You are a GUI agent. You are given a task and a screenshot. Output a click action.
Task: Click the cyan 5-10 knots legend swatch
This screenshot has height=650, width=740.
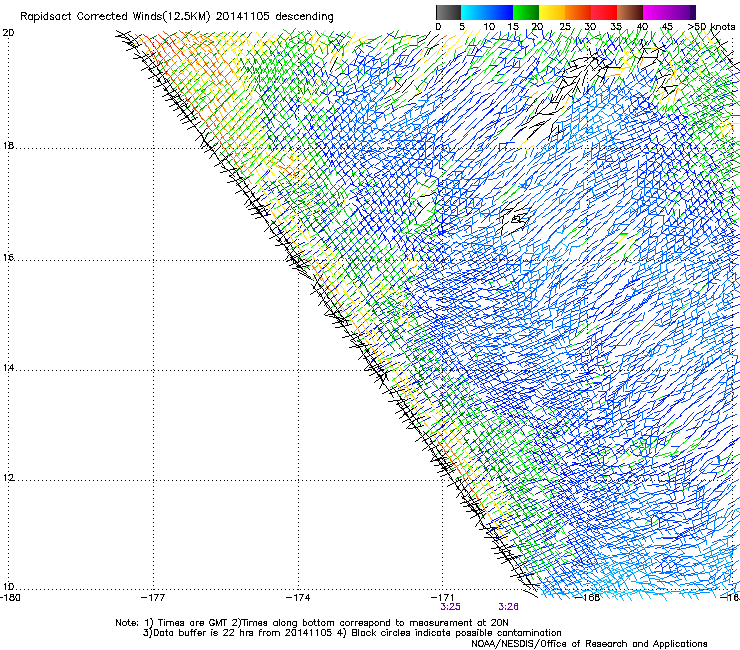[473, 12]
